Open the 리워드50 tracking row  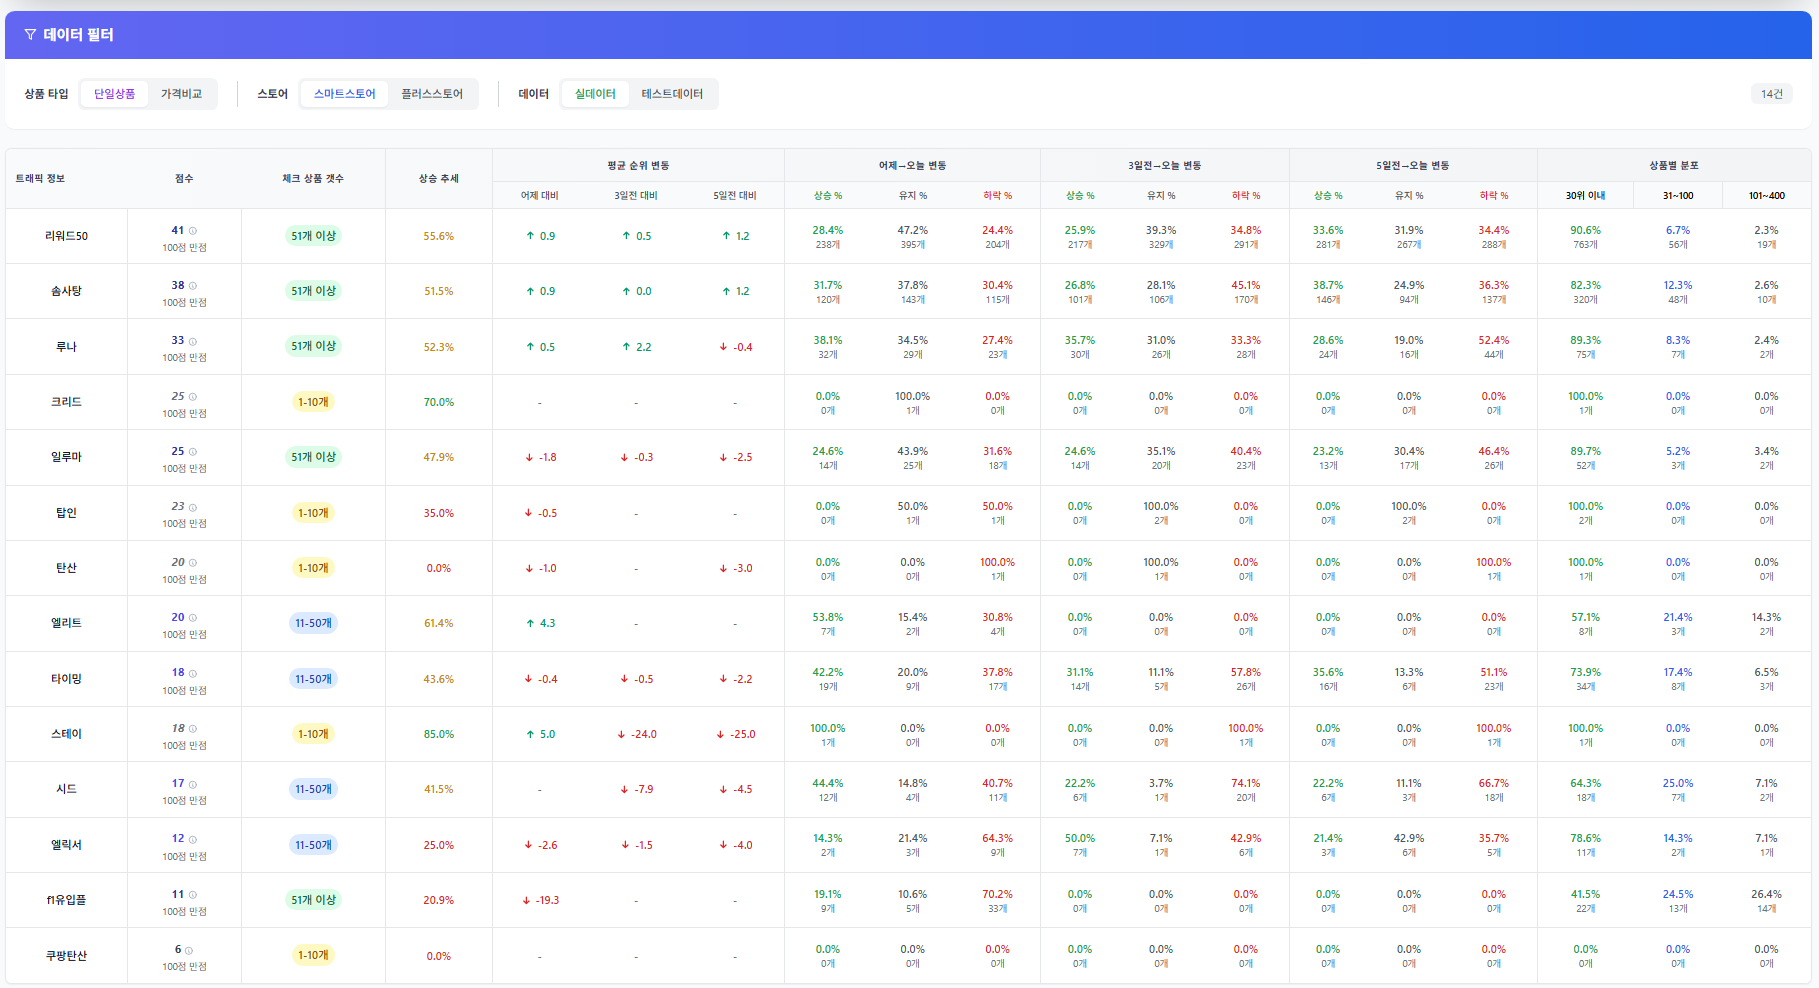click(66, 236)
